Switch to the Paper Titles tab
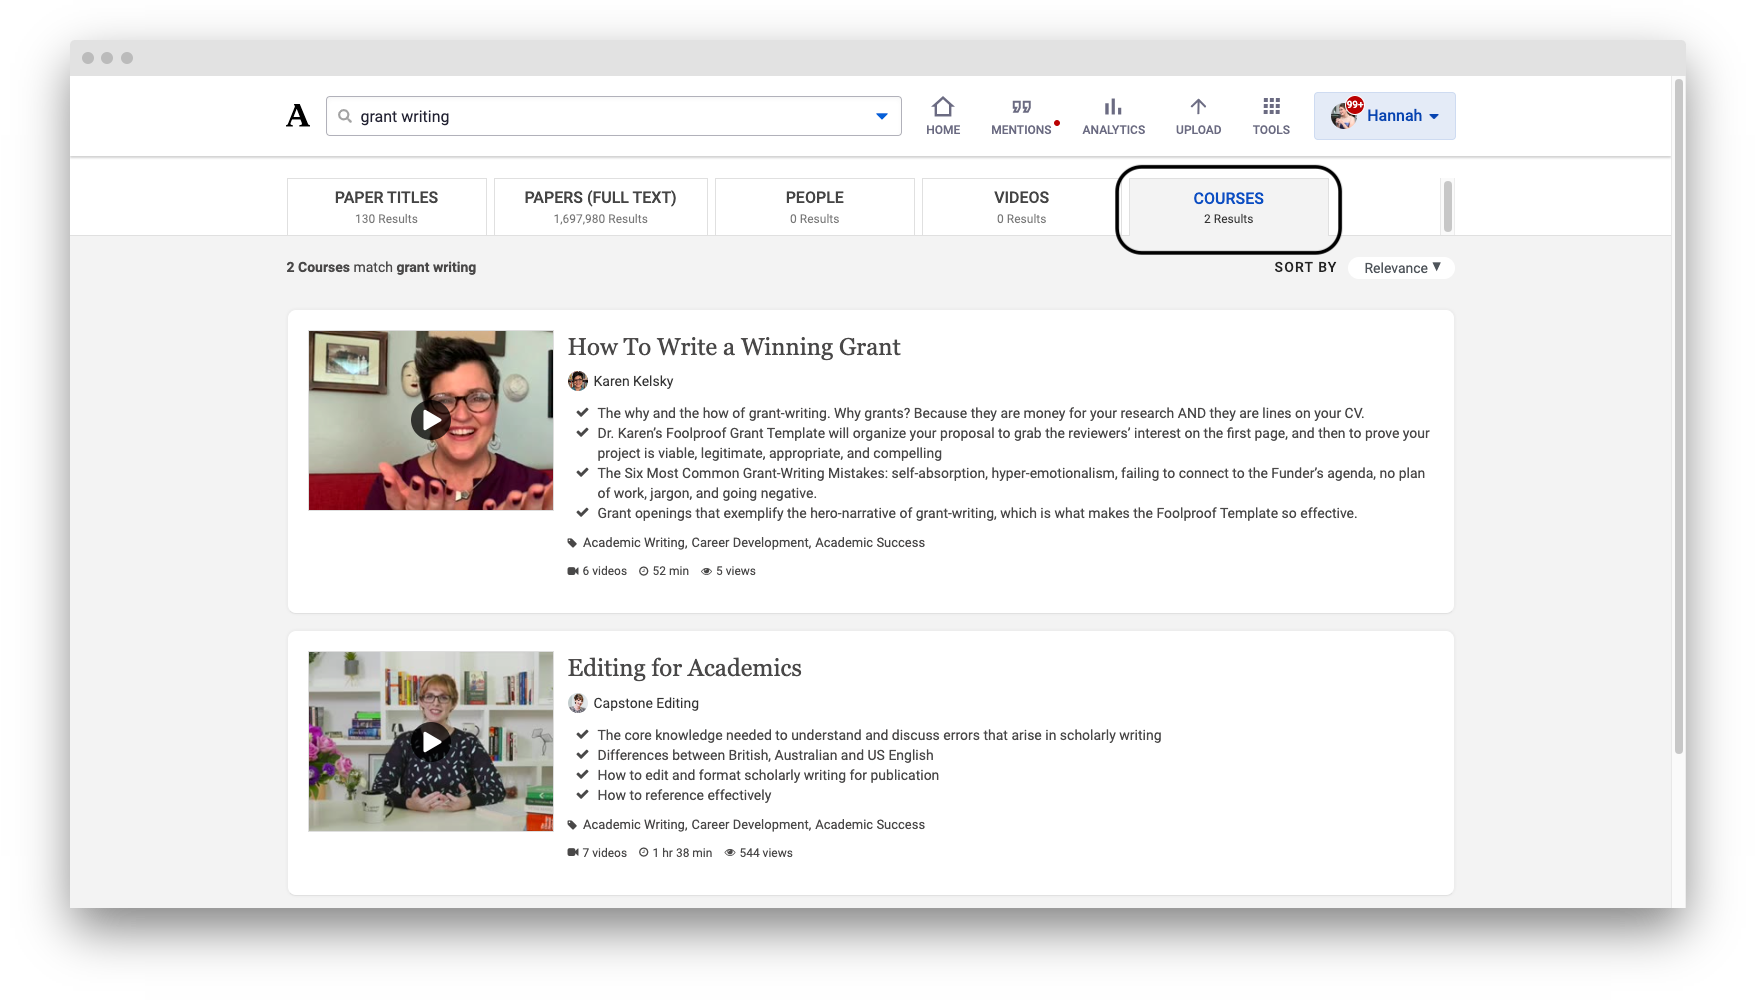Image resolution: width=1756 pixels, height=1008 pixels. pos(387,207)
